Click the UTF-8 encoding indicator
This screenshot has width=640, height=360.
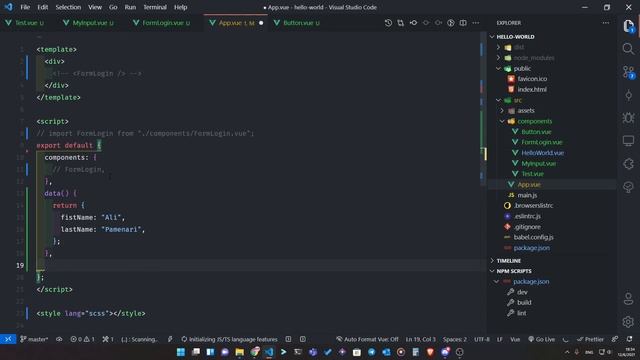[x=482, y=339]
